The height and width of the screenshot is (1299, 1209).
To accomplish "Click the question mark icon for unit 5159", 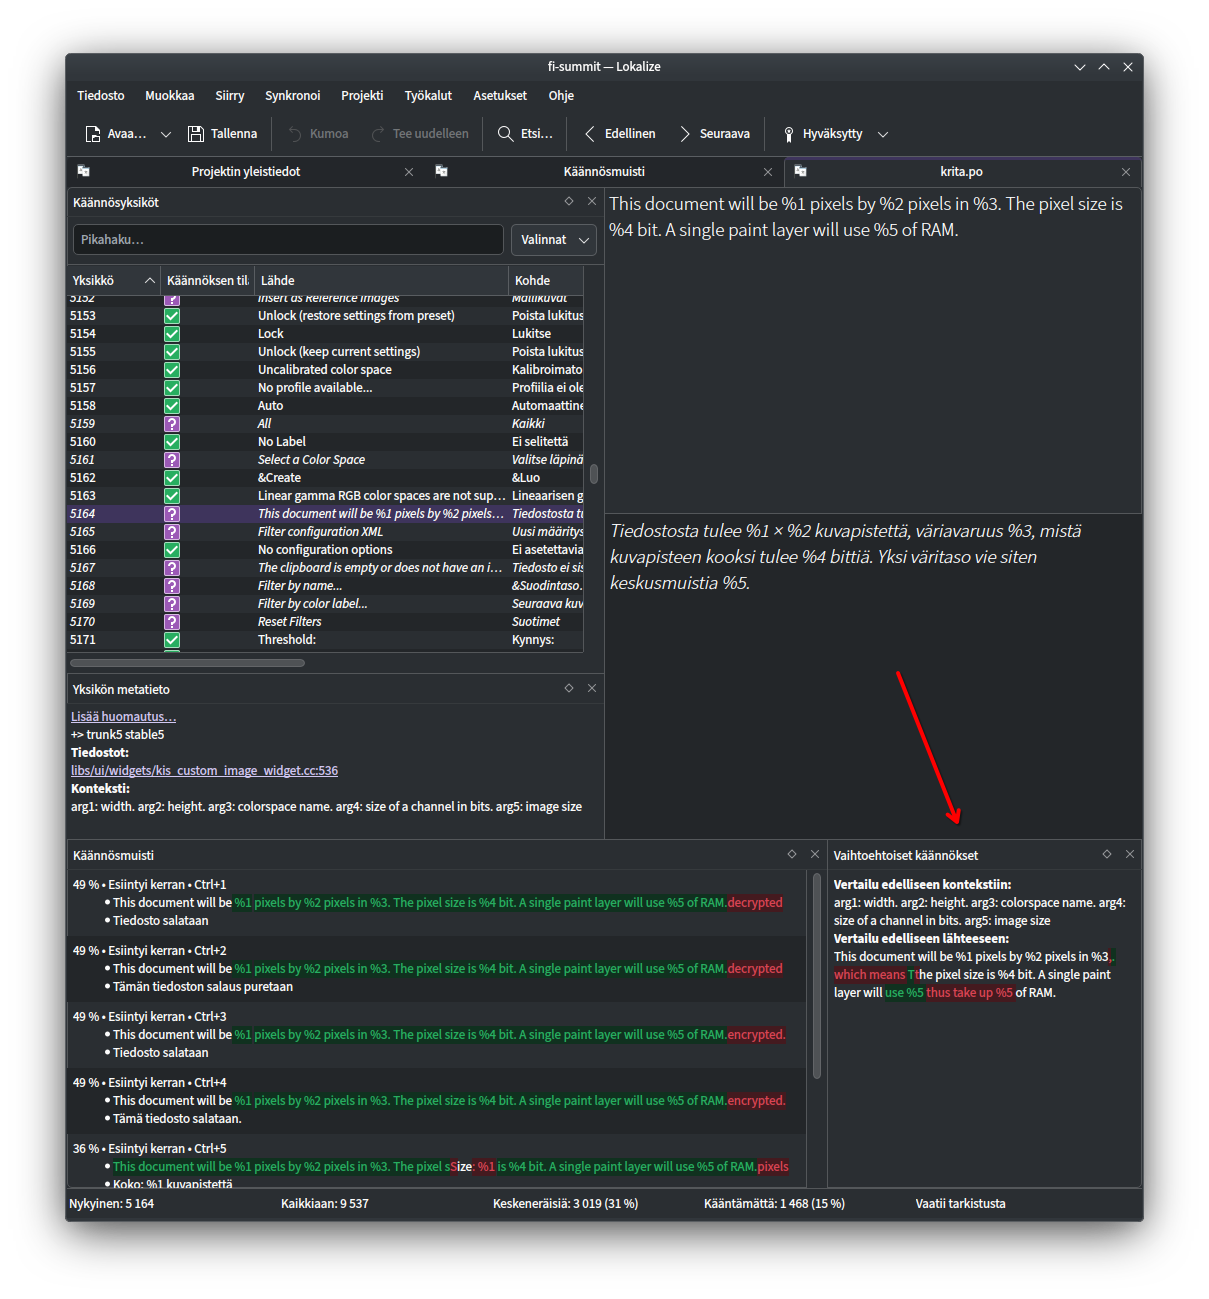I will click(x=172, y=424).
